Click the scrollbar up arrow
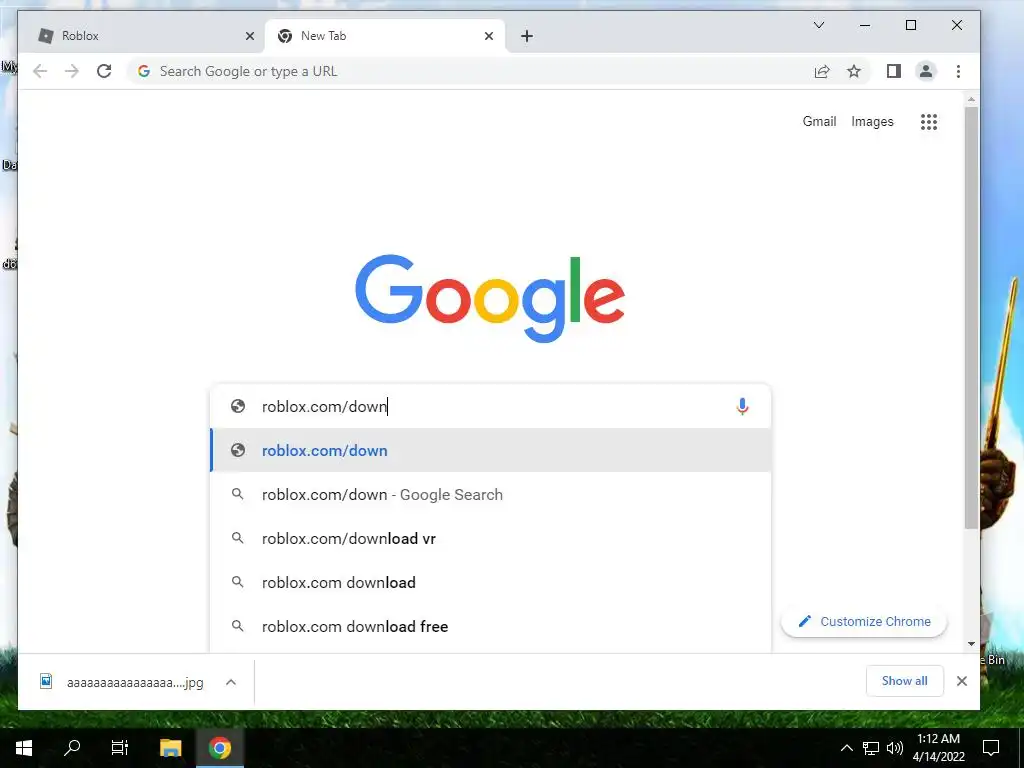The height and width of the screenshot is (768, 1024). [x=971, y=100]
